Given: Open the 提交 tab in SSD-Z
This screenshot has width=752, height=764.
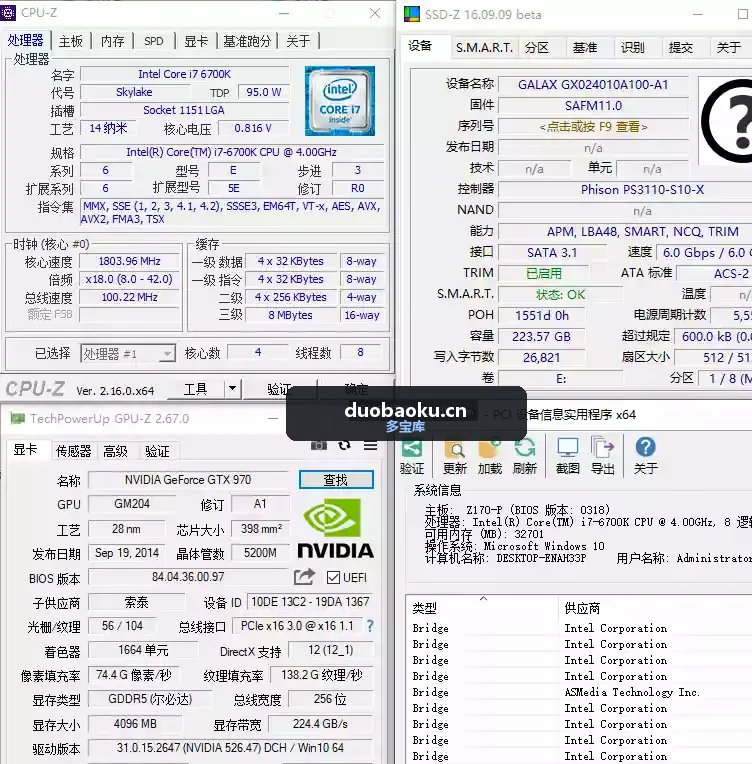Looking at the screenshot, I should [x=680, y=48].
